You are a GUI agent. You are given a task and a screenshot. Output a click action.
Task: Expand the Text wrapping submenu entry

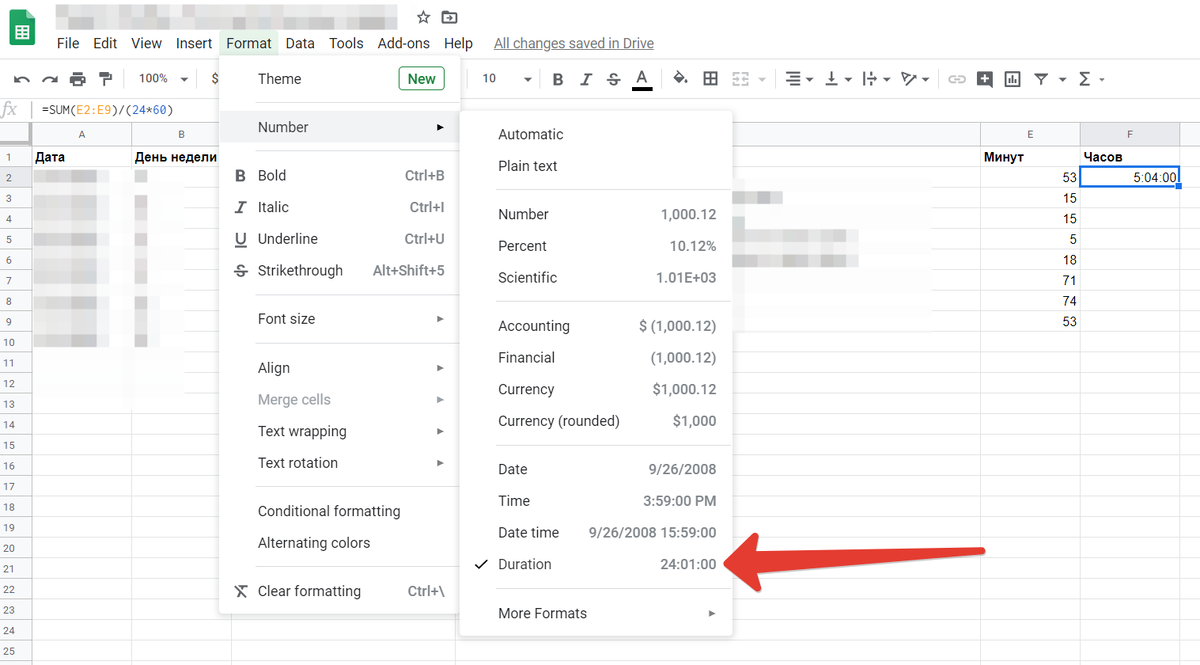[x=340, y=431]
